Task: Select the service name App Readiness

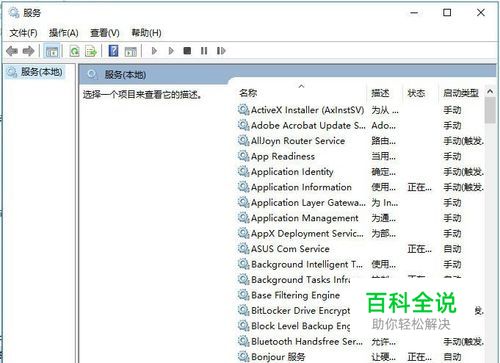Action: (283, 156)
